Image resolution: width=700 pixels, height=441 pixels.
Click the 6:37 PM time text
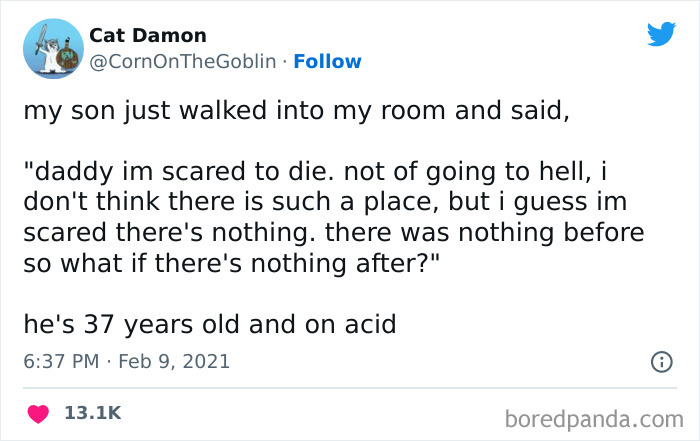click(x=58, y=361)
